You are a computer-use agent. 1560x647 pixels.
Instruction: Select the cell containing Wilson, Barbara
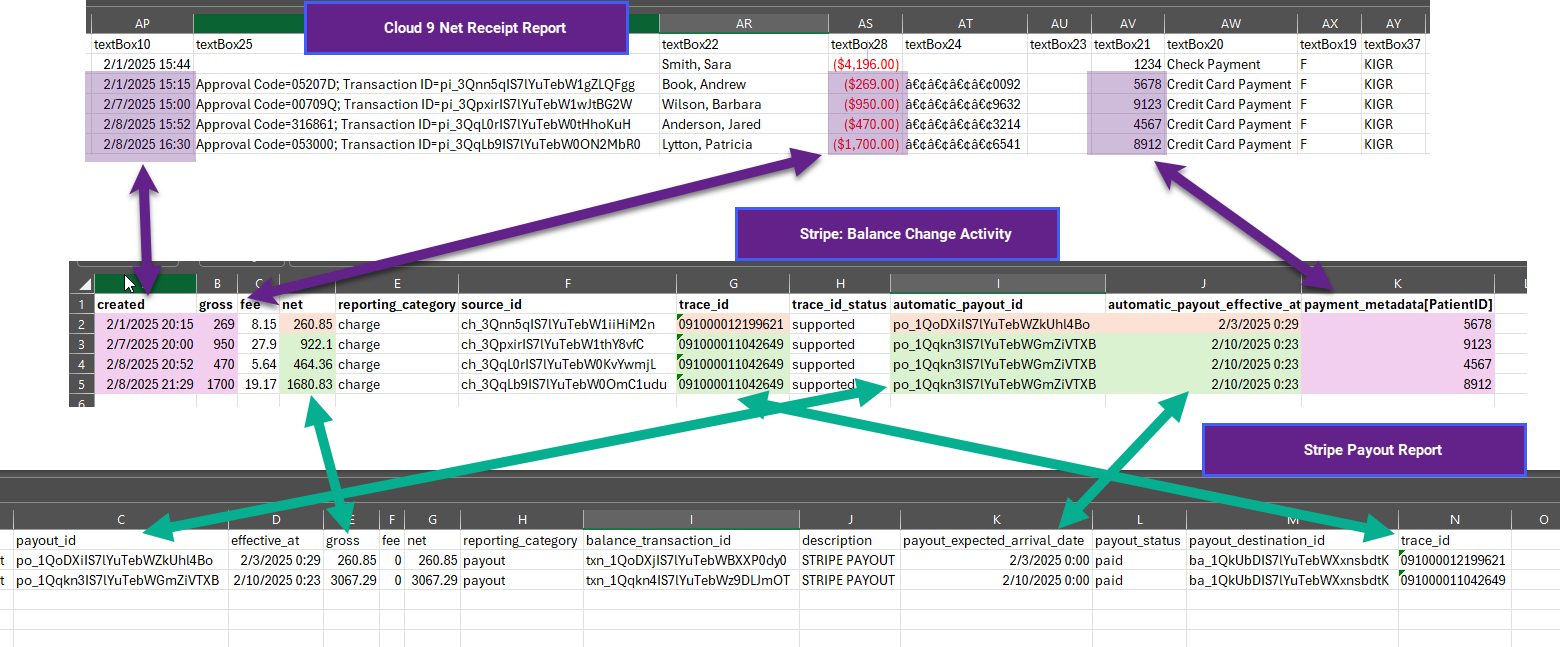[x=743, y=104]
